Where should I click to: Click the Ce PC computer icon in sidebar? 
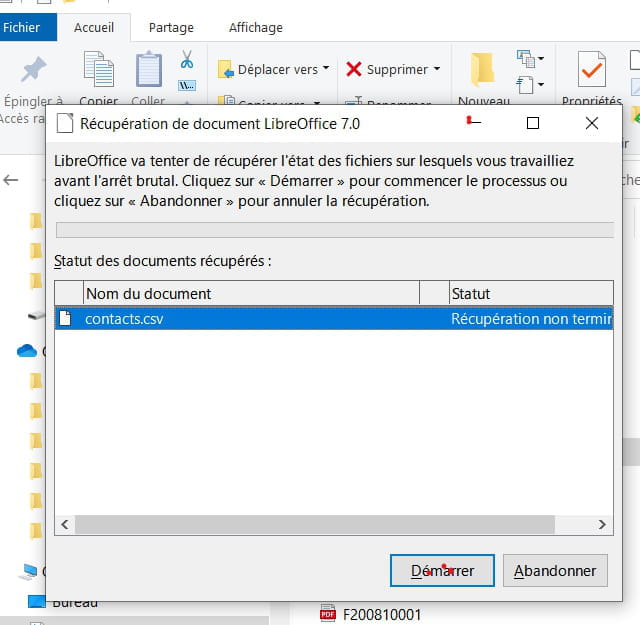click(29, 572)
